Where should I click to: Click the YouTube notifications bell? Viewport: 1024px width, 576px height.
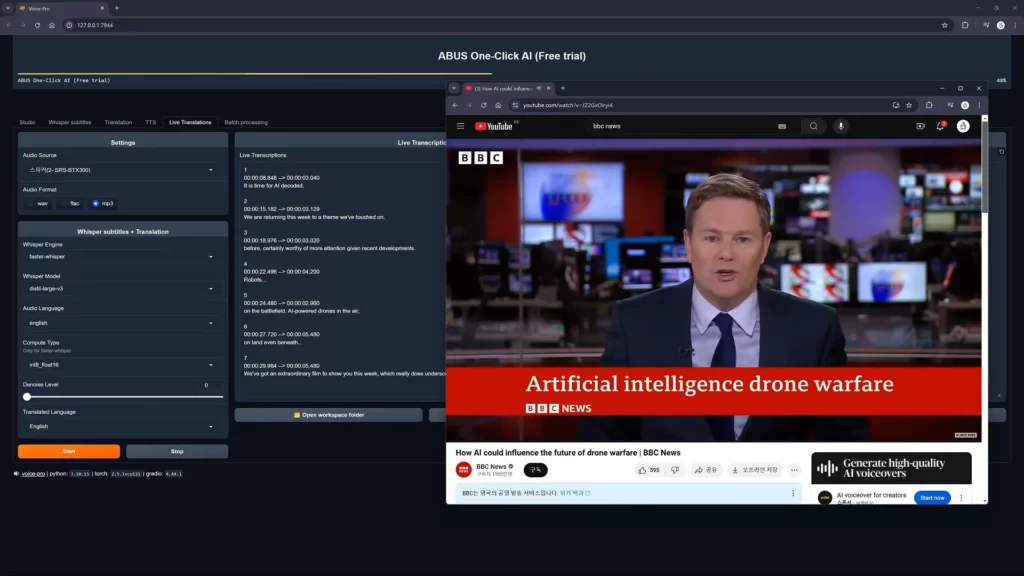click(x=939, y=125)
